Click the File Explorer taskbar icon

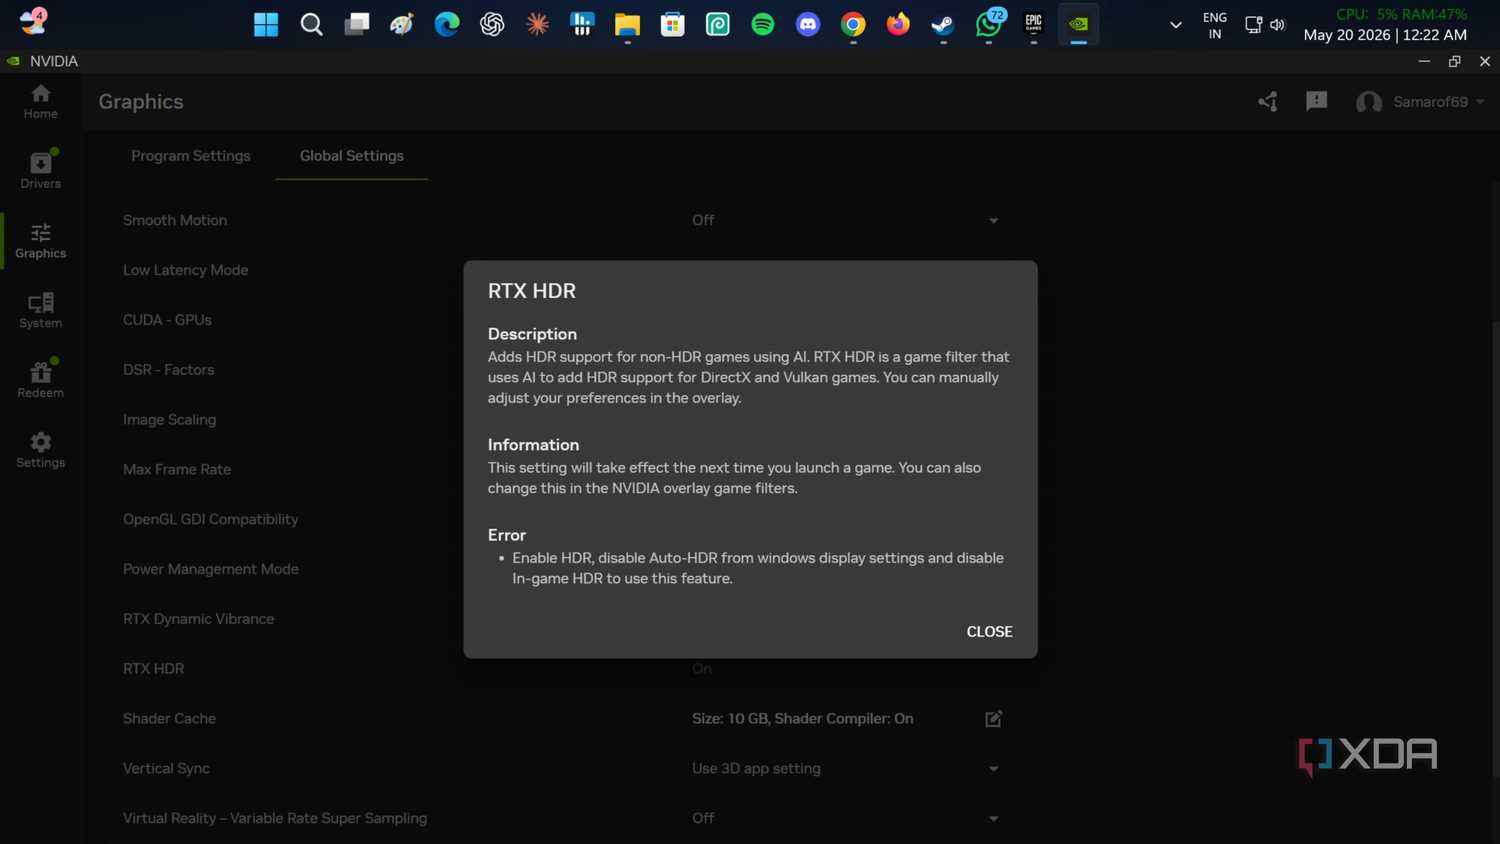627,24
